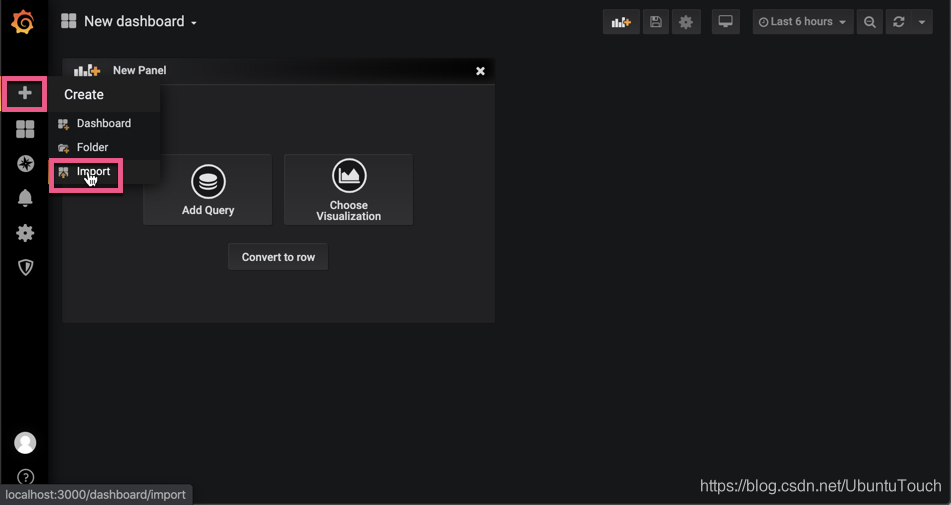Open the user profile avatar
This screenshot has height=505, width=951.
click(25, 443)
